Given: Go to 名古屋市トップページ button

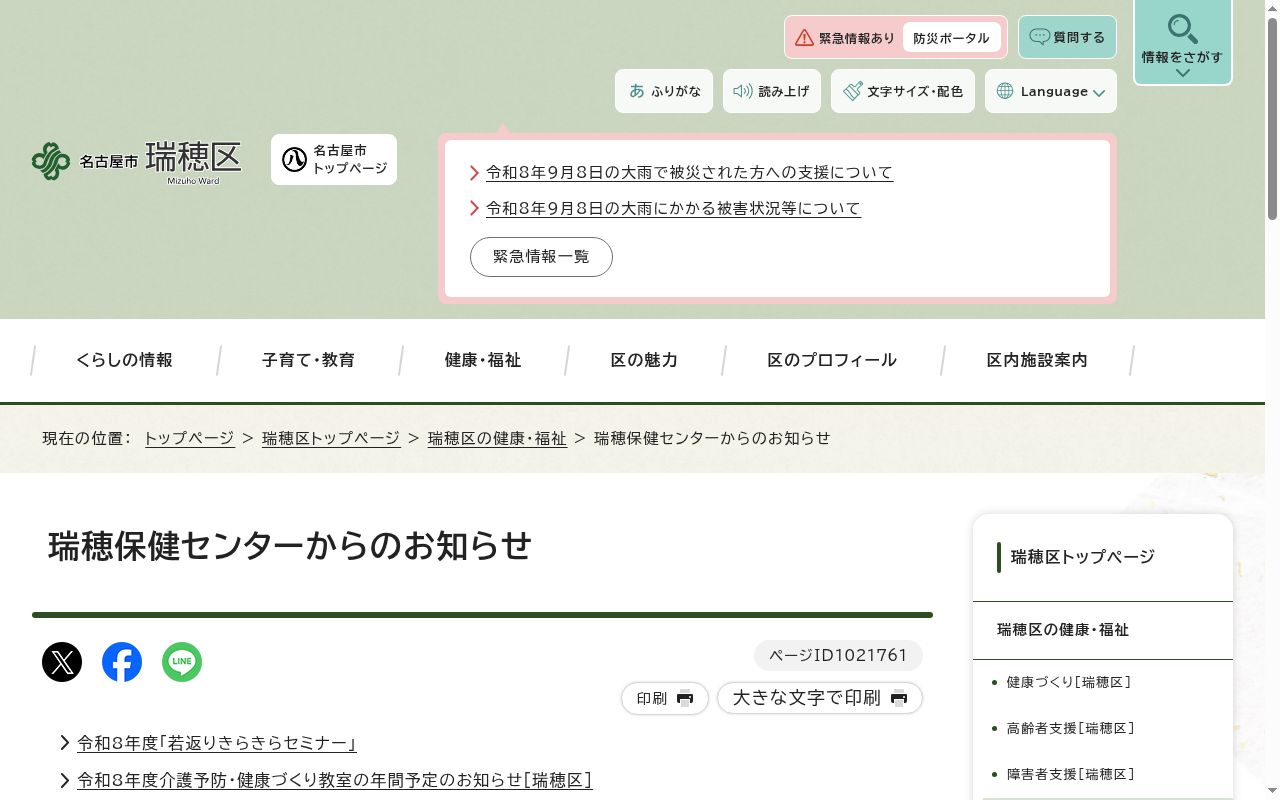Looking at the screenshot, I should tap(334, 159).
